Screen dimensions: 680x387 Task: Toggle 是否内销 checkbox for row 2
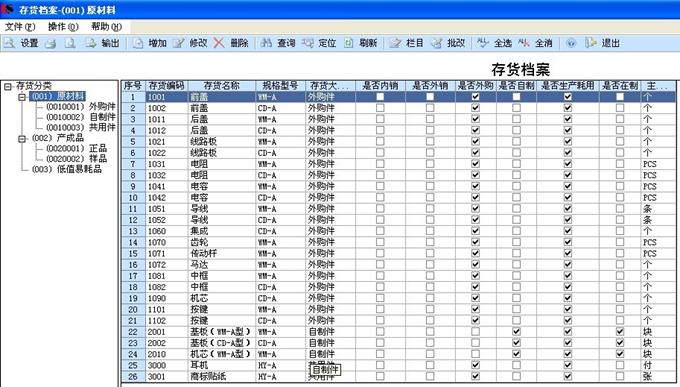(380, 108)
